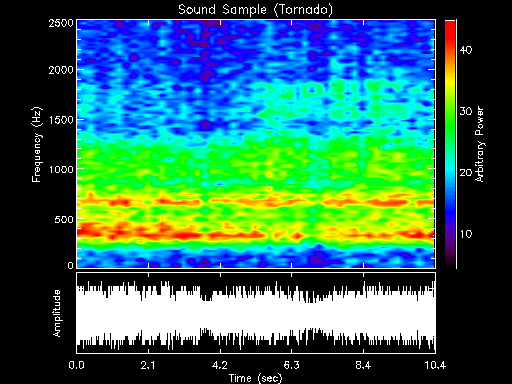Click the 6.3 time axis label
This screenshot has height=384, width=512.
click(x=291, y=365)
